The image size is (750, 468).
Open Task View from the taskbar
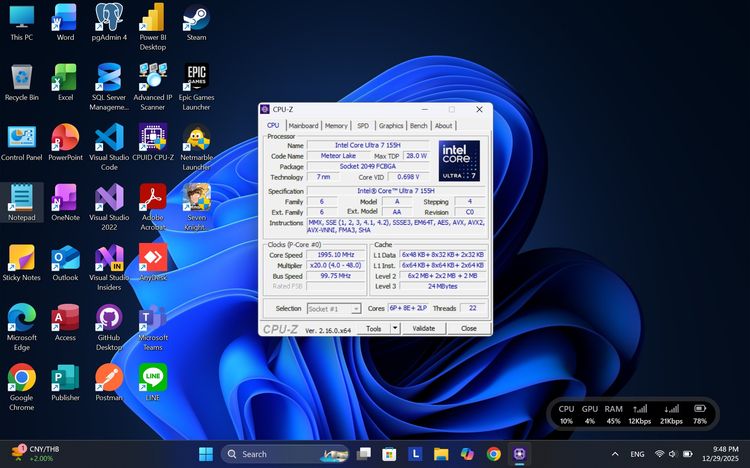[x=364, y=454]
